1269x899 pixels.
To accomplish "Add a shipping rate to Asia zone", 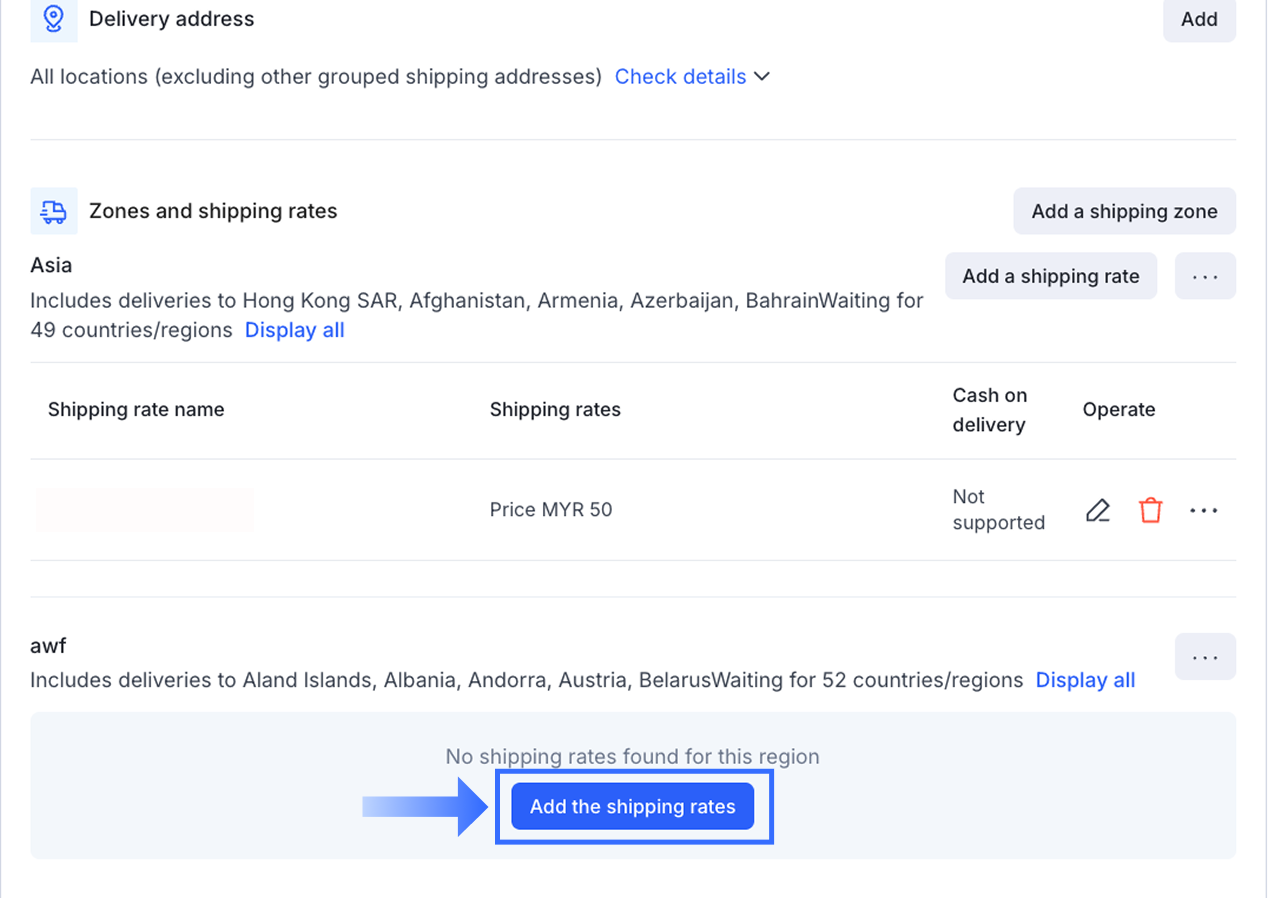I will pos(1050,276).
